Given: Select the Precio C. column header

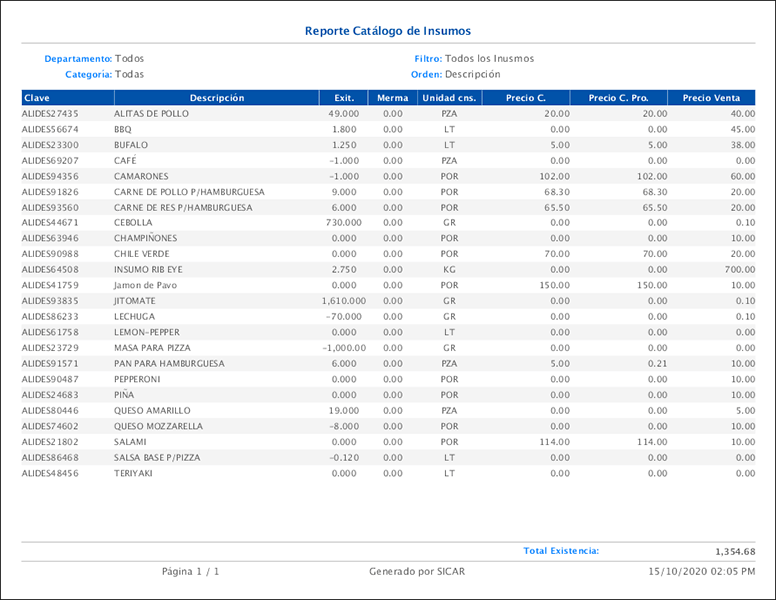Looking at the screenshot, I should coord(526,98).
